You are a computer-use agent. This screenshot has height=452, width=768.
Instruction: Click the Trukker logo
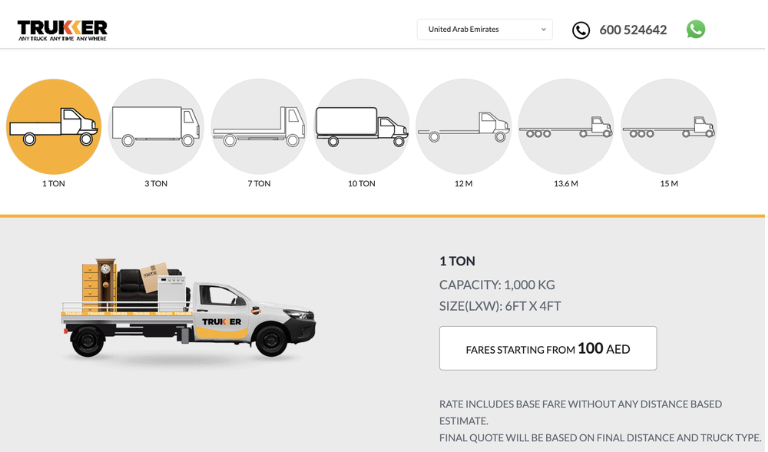point(62,29)
